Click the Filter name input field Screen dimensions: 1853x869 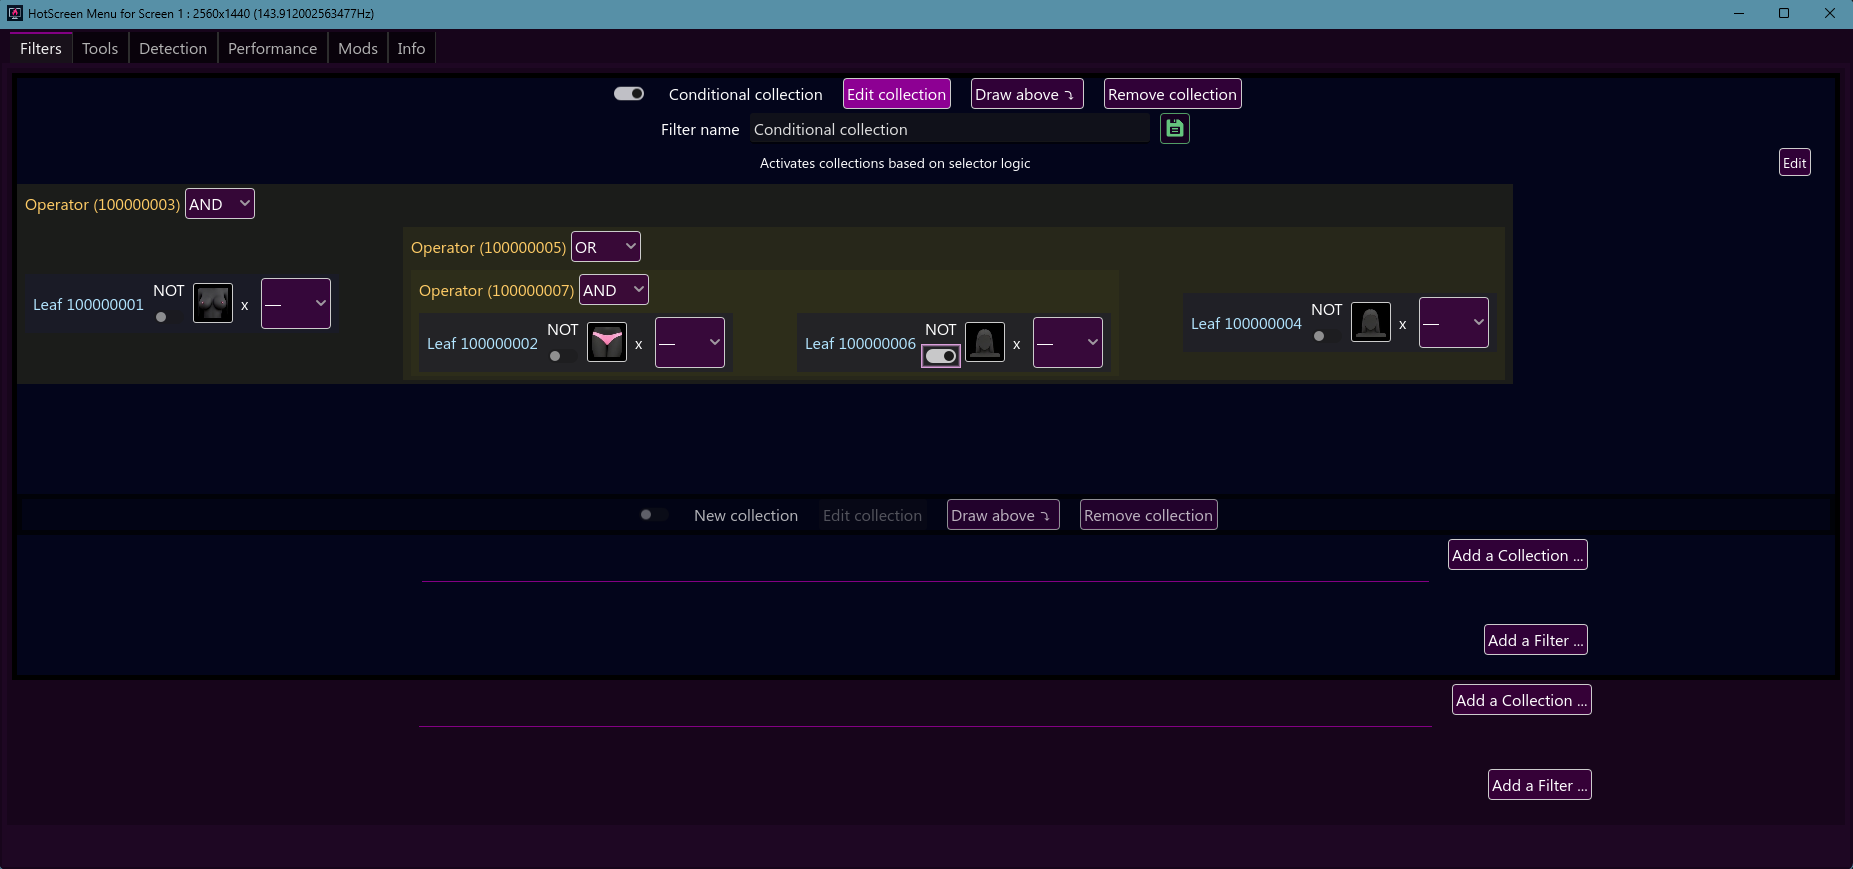(950, 129)
